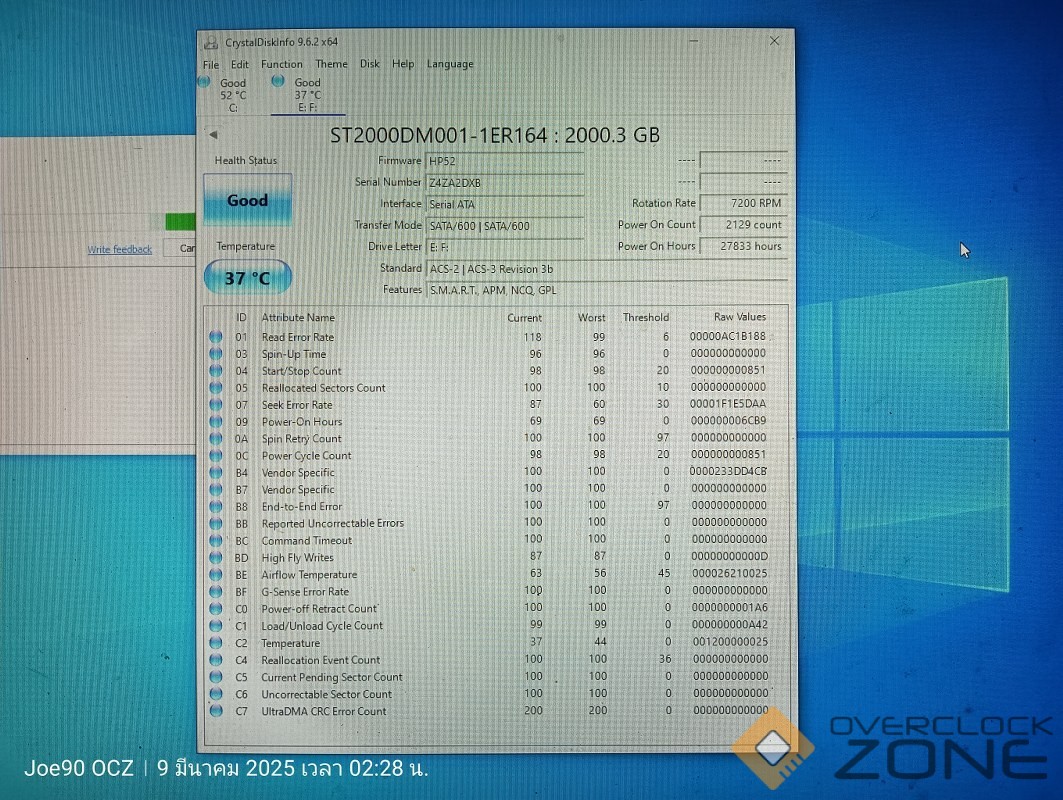The image size is (1063, 800).
Task: Click the status icon for Command Timeout
Action: coord(216,540)
